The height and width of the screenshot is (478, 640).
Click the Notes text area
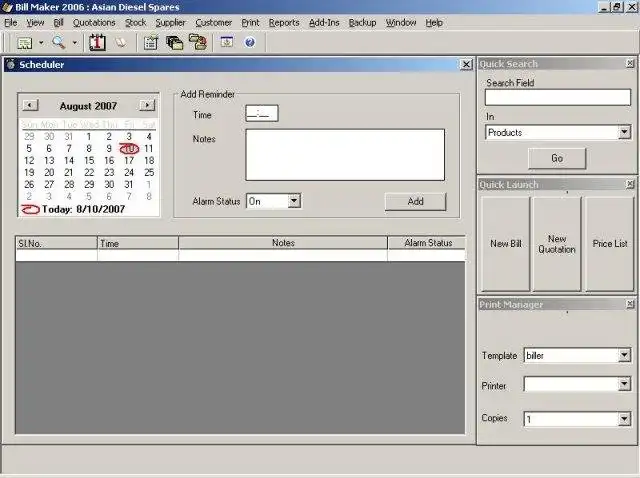coord(345,155)
